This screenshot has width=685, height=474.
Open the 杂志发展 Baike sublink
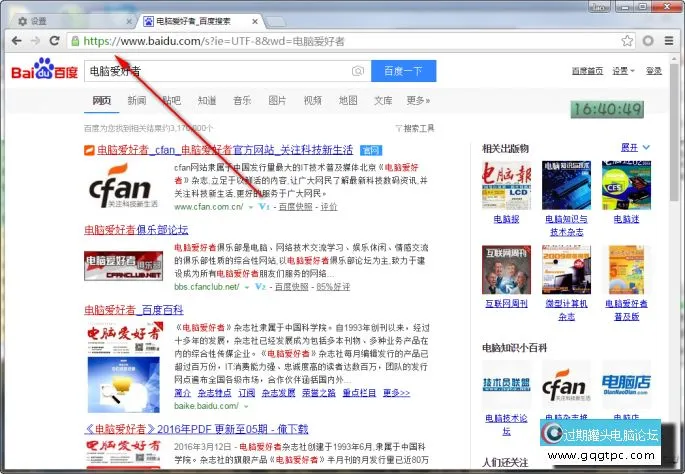[278, 393]
